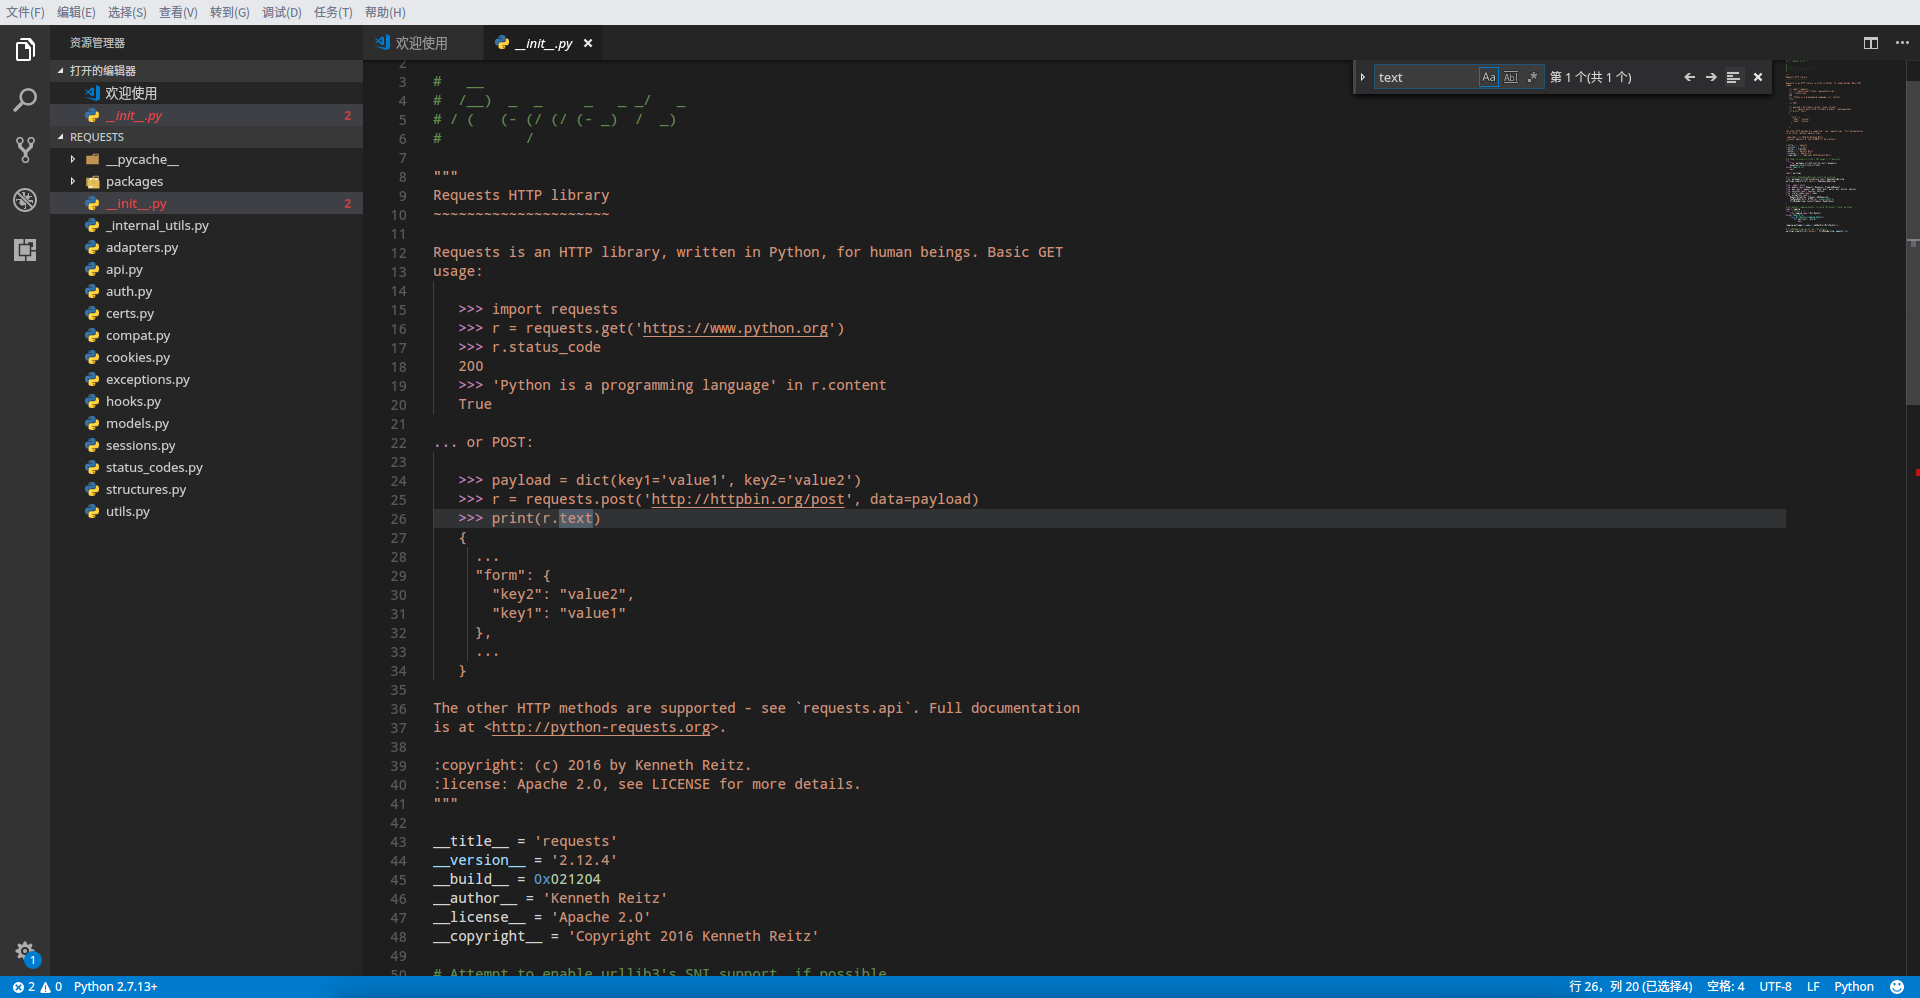Click line and column indicator in status bar

click(1630, 987)
